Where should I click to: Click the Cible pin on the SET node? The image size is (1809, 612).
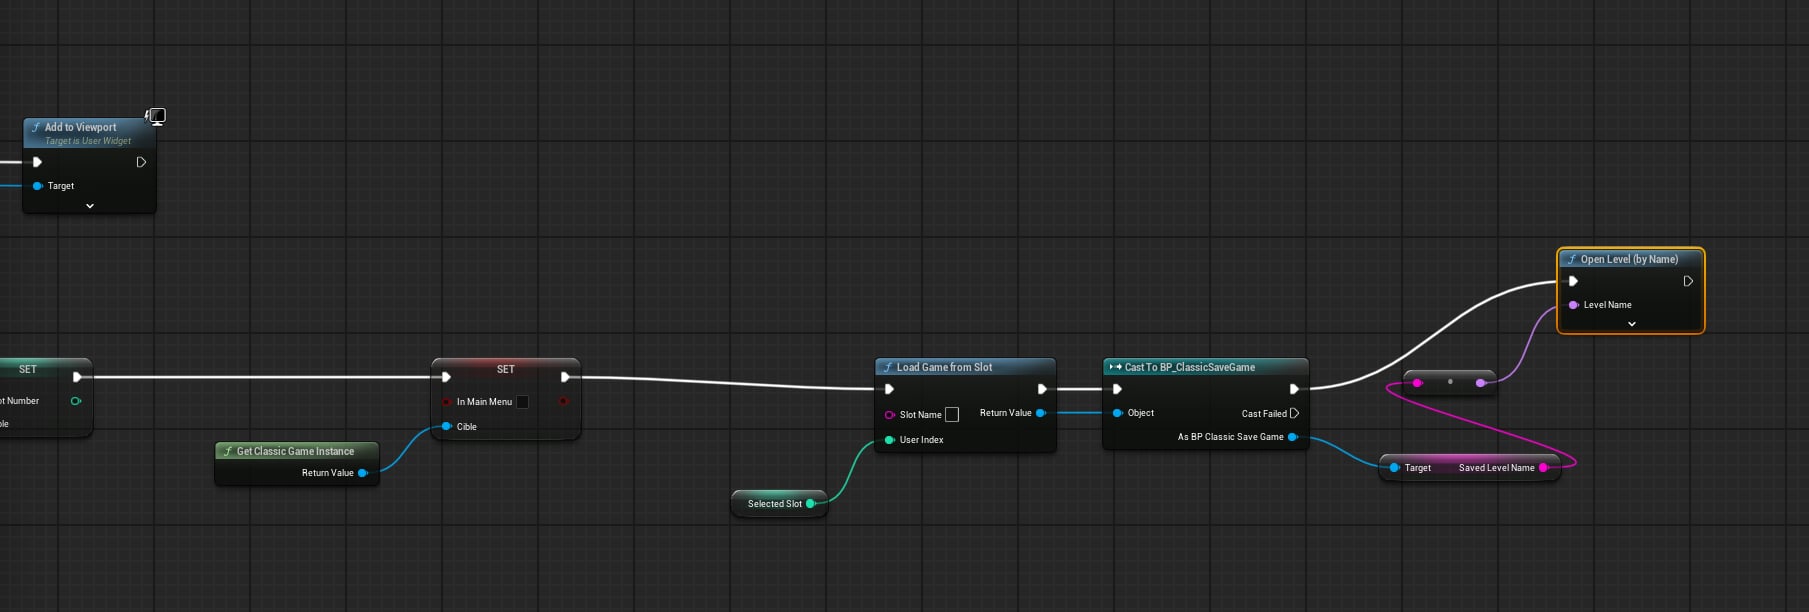click(447, 427)
